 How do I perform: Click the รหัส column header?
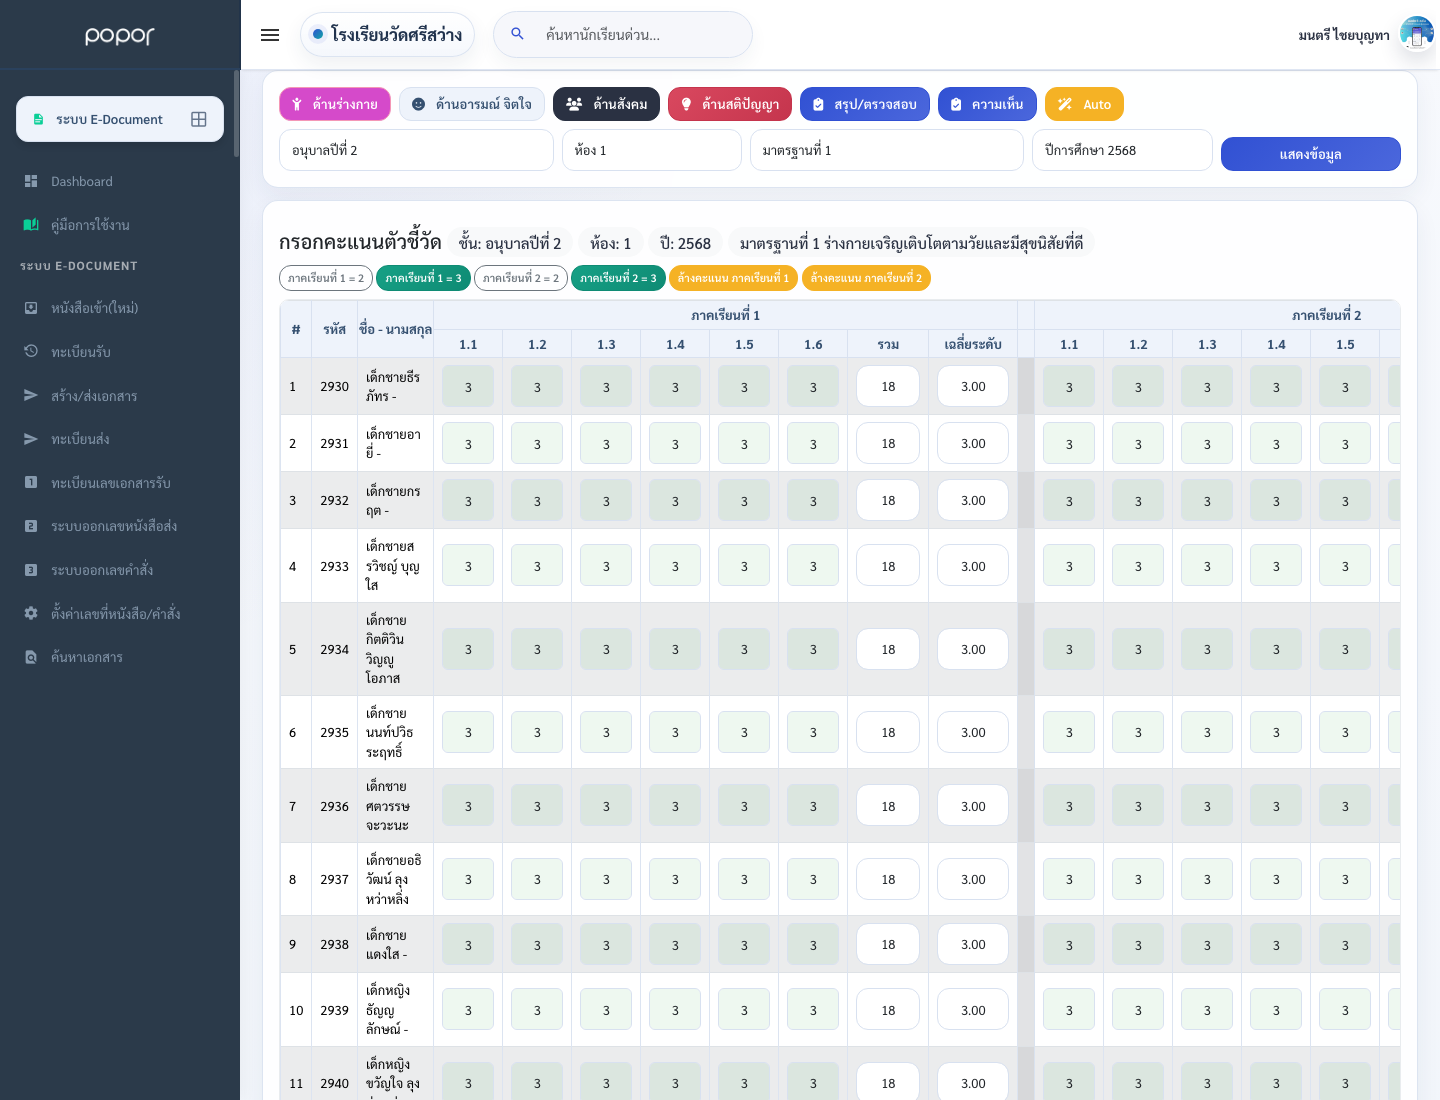334,329
